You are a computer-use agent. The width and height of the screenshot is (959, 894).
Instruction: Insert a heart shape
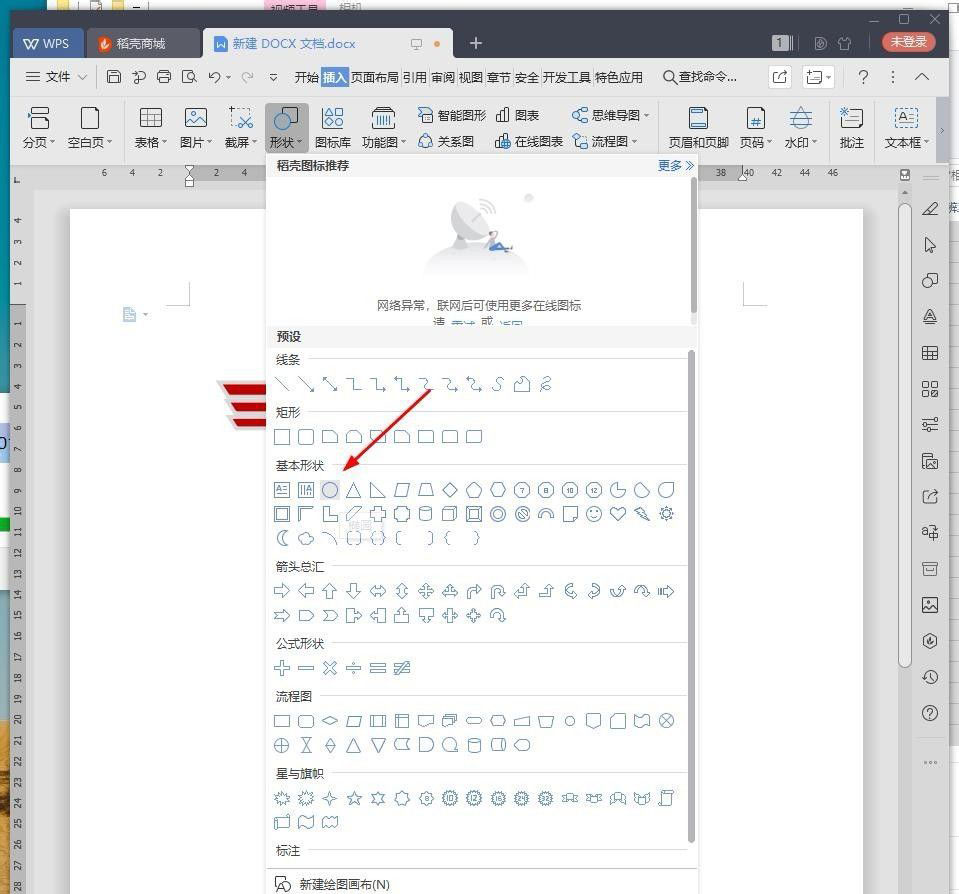coord(618,514)
